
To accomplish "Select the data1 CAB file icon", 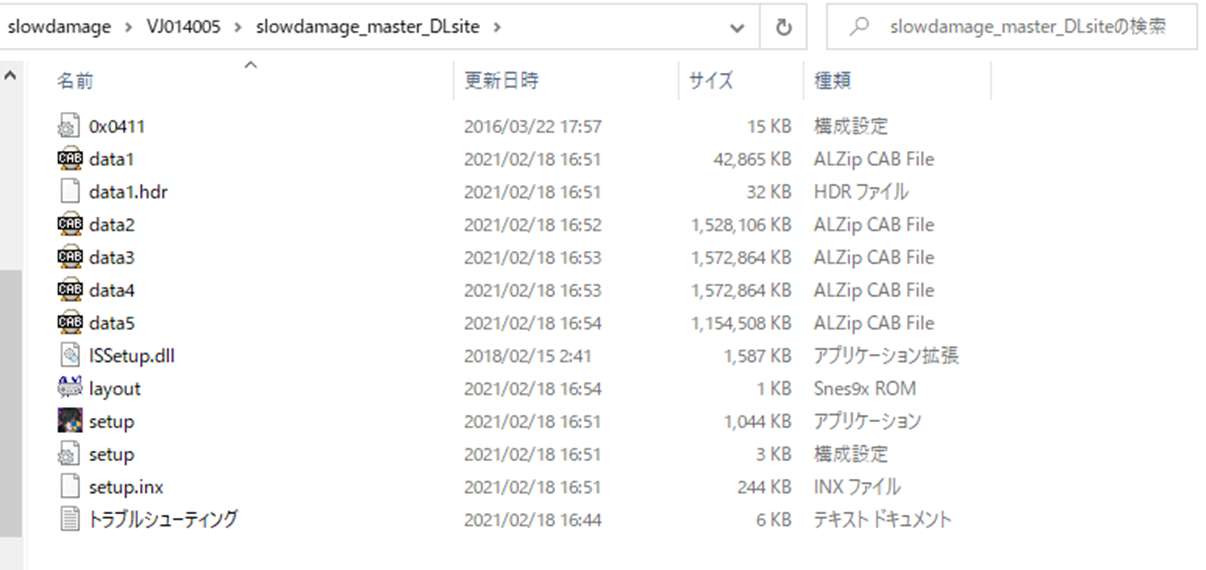I will tap(69, 159).
